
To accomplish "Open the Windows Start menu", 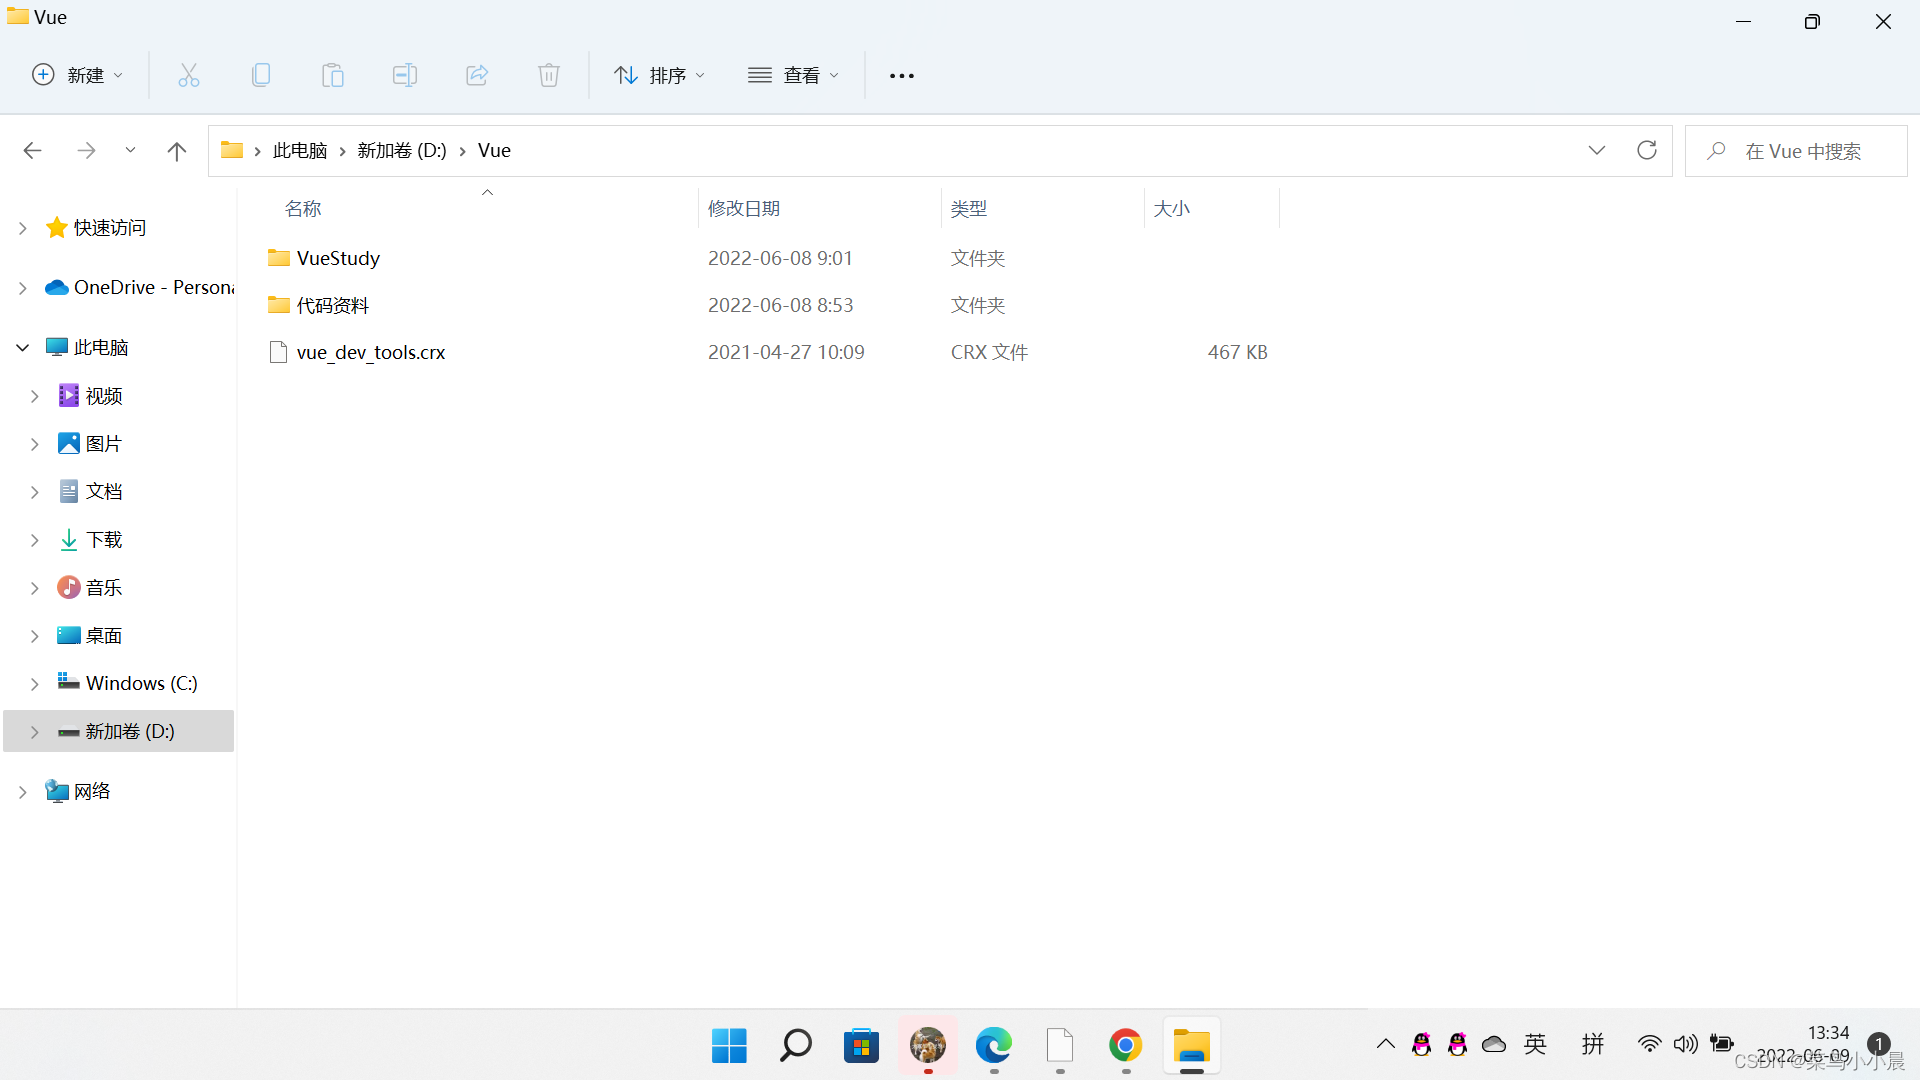I will pyautogui.click(x=729, y=1046).
